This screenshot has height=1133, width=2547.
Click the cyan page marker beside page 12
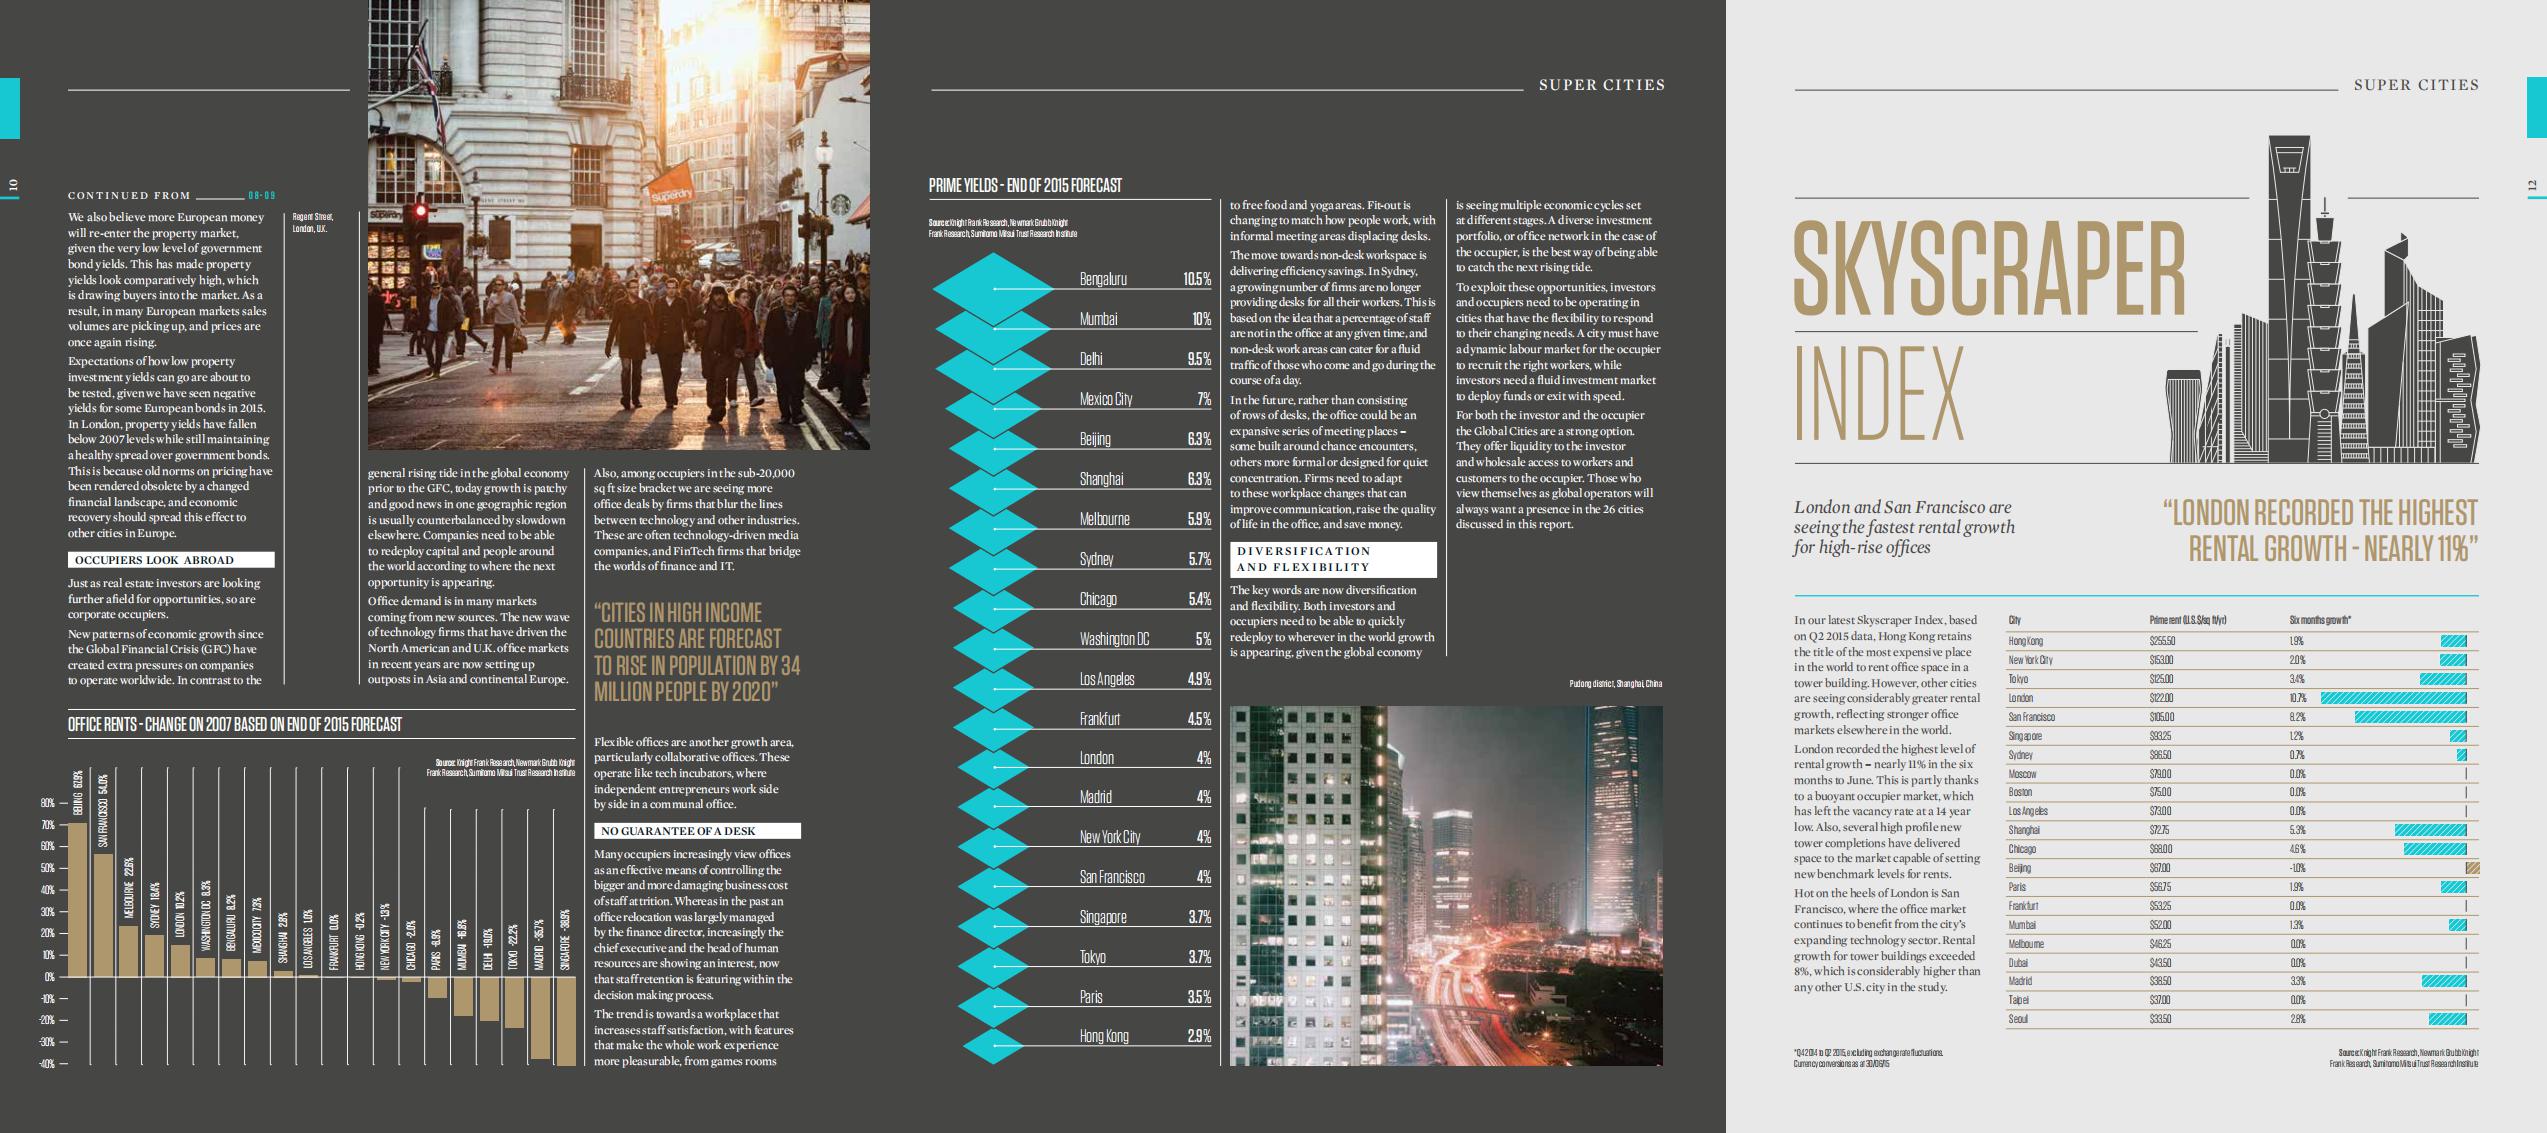2537,108
